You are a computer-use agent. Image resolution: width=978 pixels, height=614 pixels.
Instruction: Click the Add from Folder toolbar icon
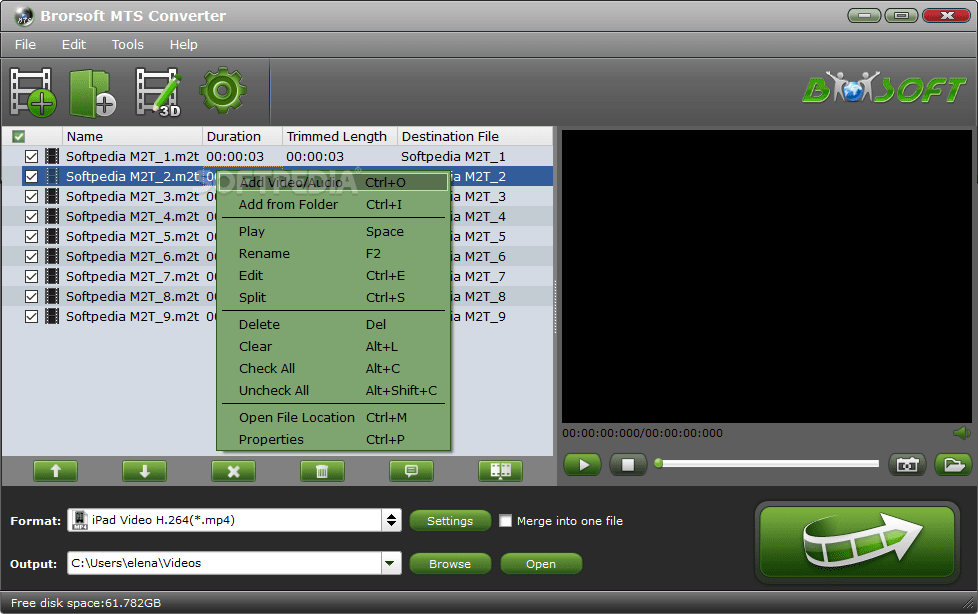92,93
